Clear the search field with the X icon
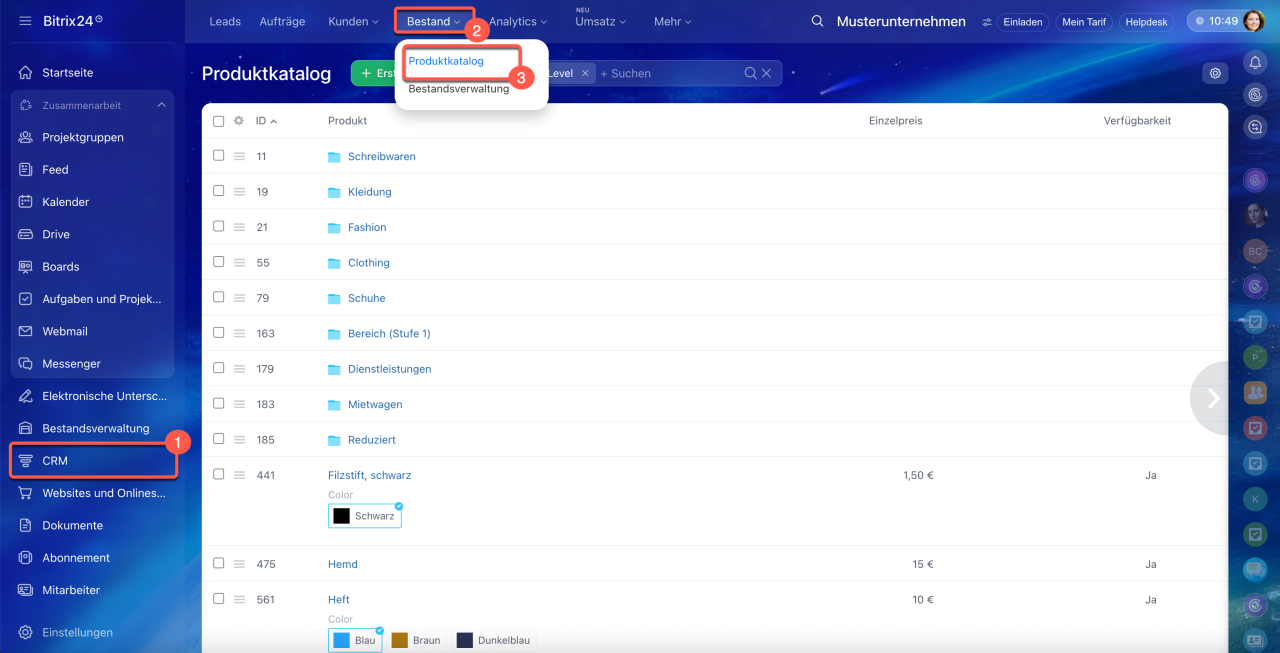The height and width of the screenshot is (653, 1280). tap(767, 73)
